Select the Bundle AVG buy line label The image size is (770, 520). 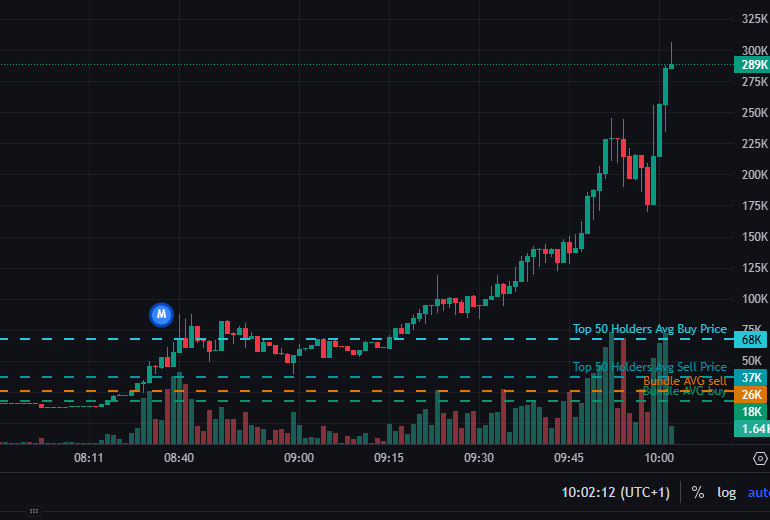point(685,391)
